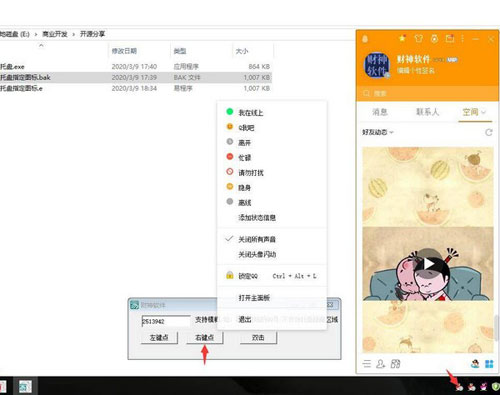The width and height of the screenshot is (500, 395).
Task: Open the blue app manager tiles icon
Action: click(489, 364)
